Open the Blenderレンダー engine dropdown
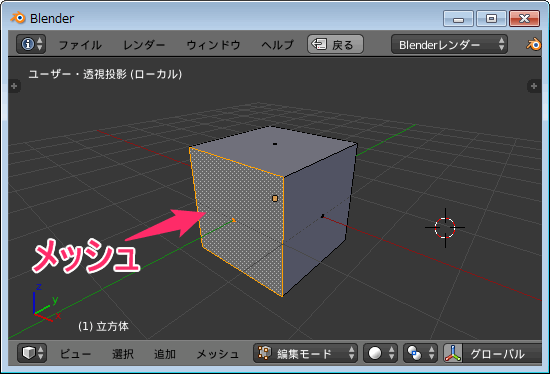 pos(449,44)
